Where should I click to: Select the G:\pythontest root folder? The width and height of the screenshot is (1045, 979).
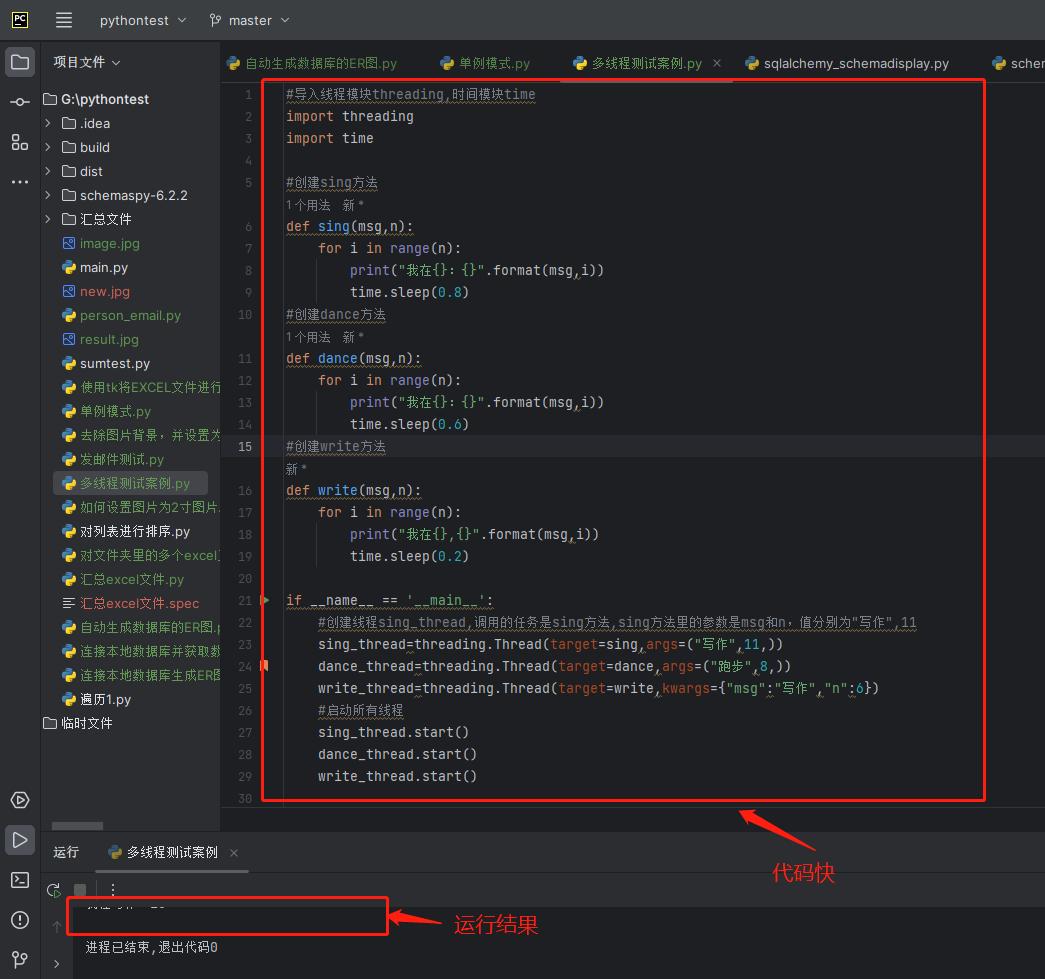(x=96, y=99)
